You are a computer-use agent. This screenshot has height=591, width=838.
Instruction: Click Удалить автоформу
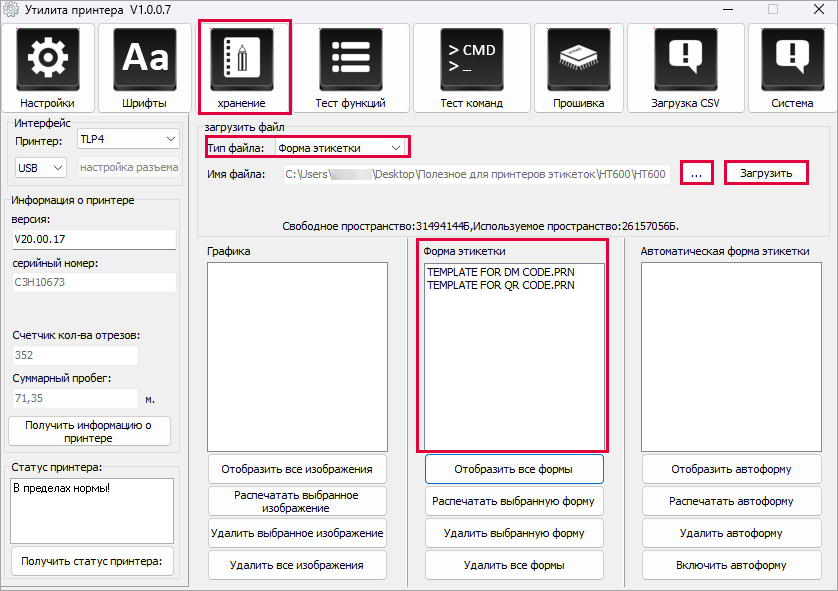732,533
